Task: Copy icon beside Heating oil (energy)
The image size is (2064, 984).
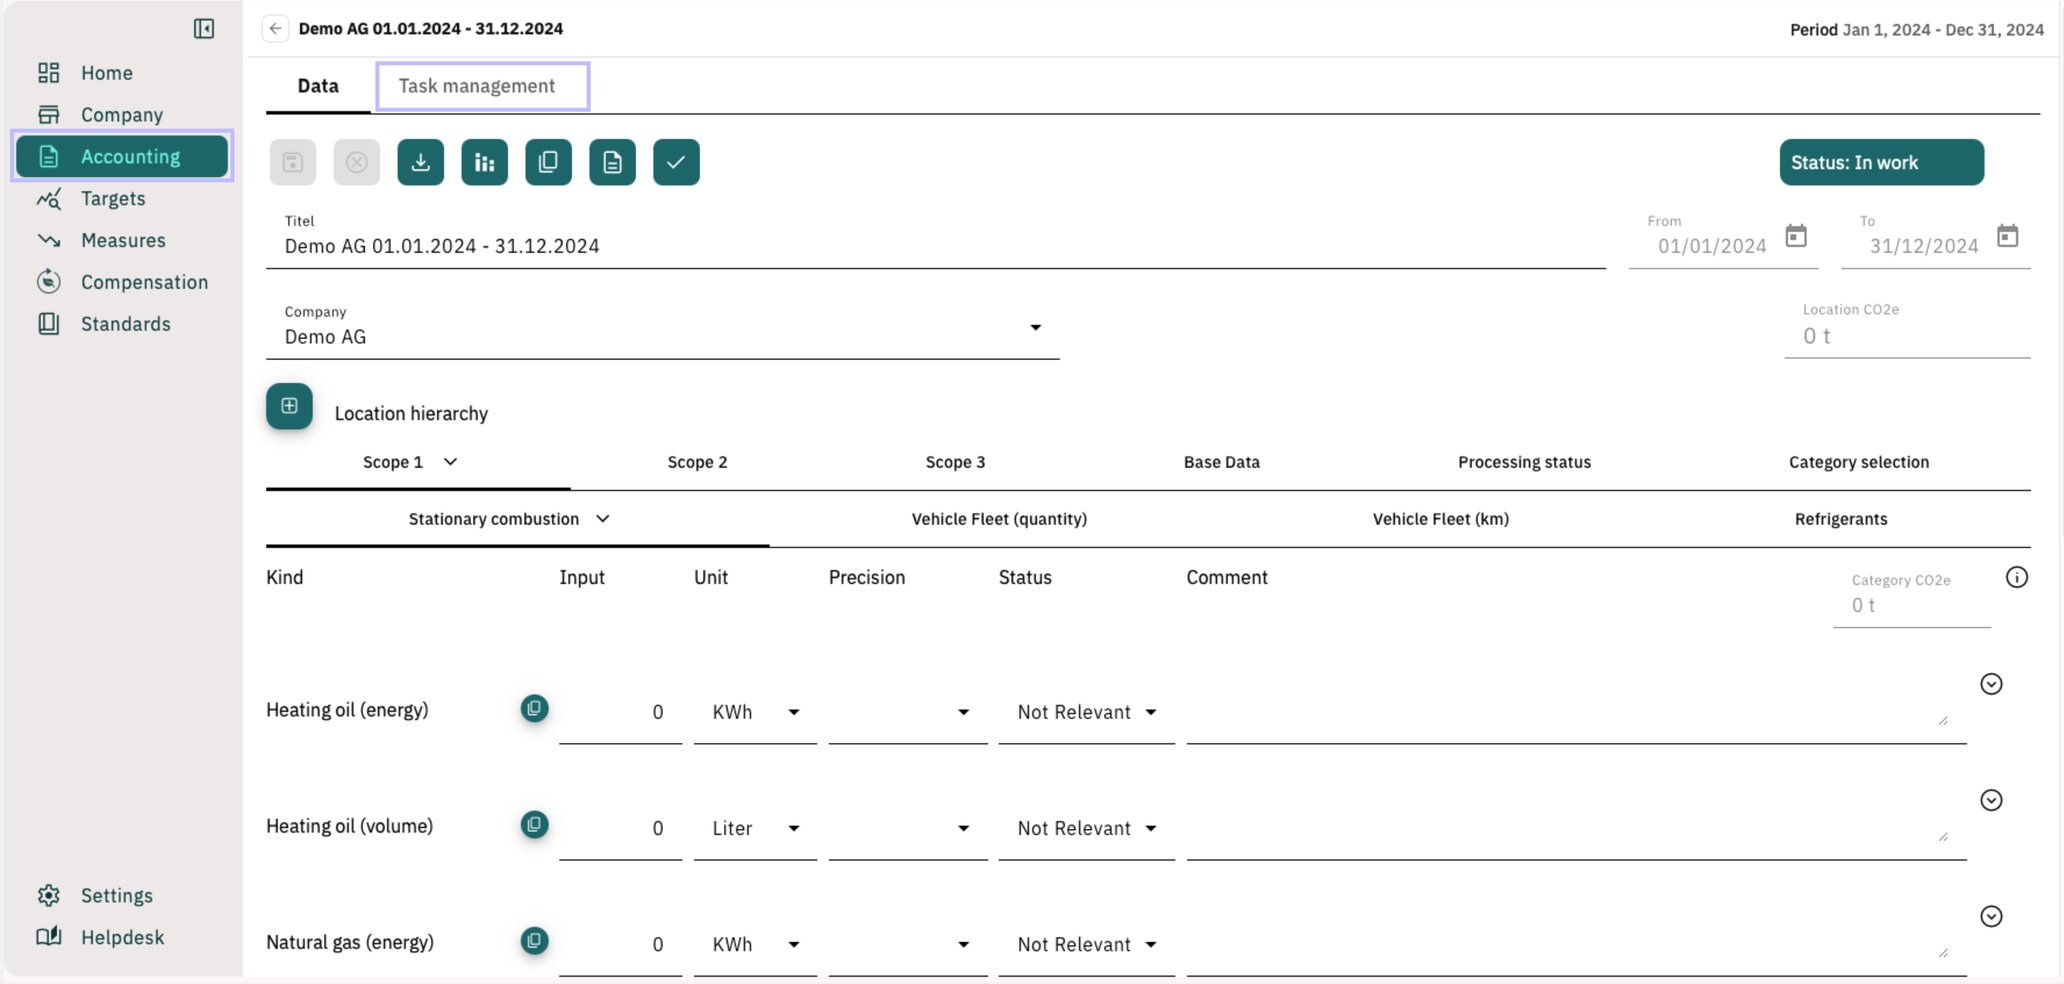Action: tap(535, 709)
